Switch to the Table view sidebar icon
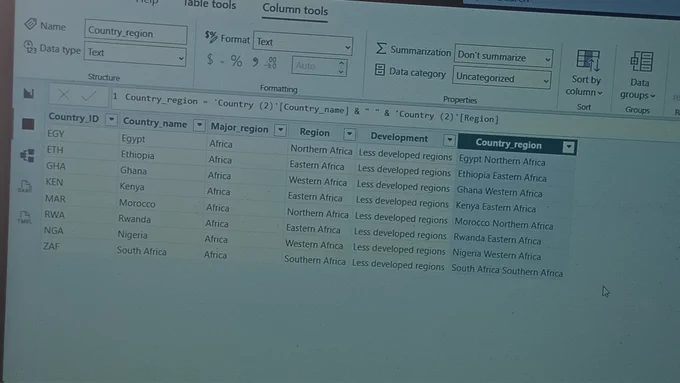 pos(28,124)
